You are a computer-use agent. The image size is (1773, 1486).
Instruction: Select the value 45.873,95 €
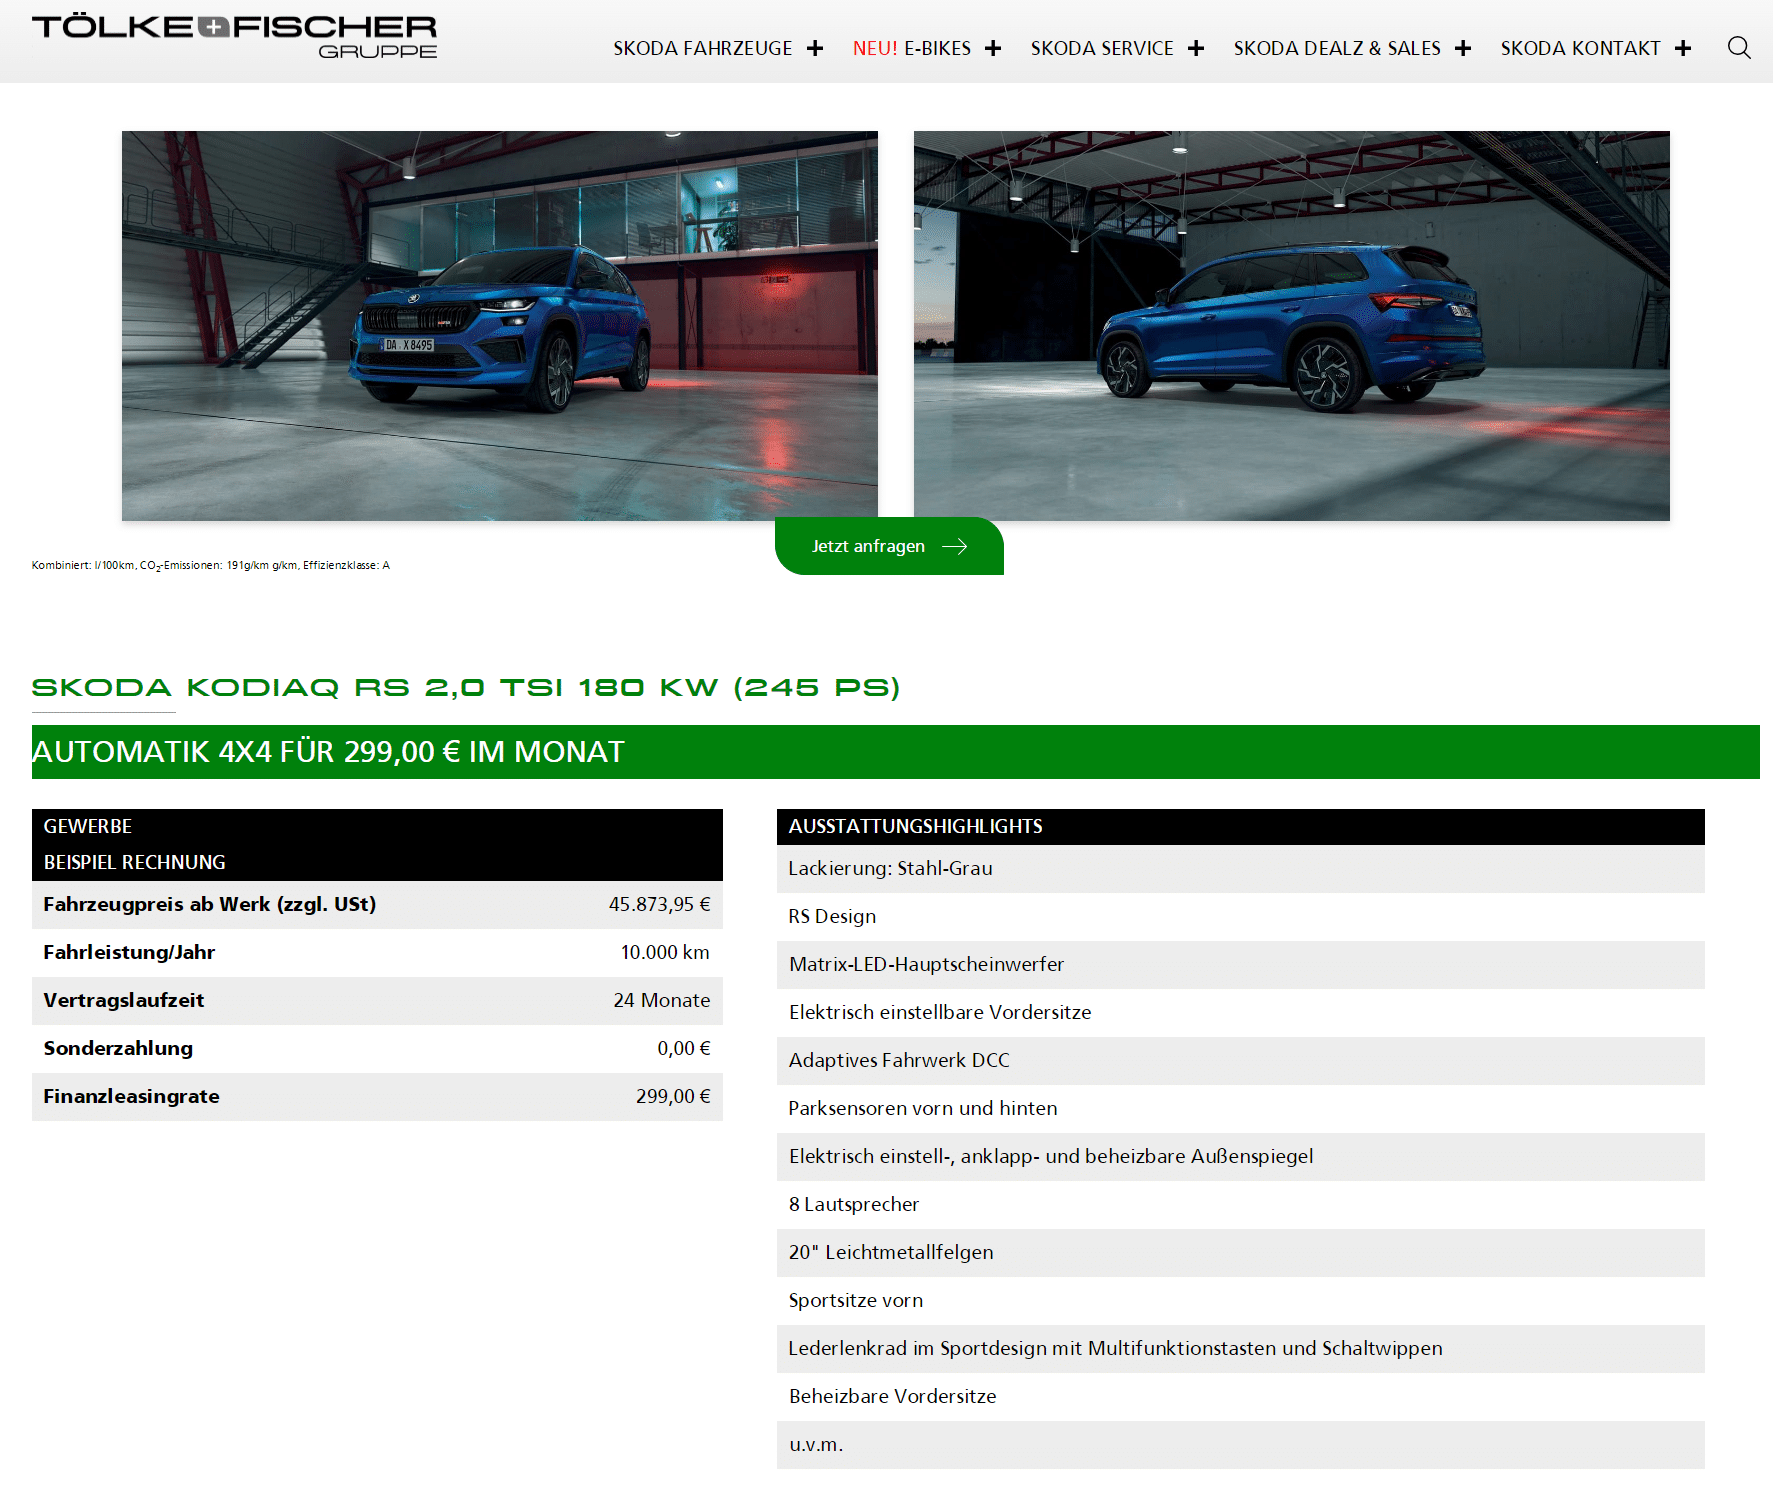click(x=660, y=904)
